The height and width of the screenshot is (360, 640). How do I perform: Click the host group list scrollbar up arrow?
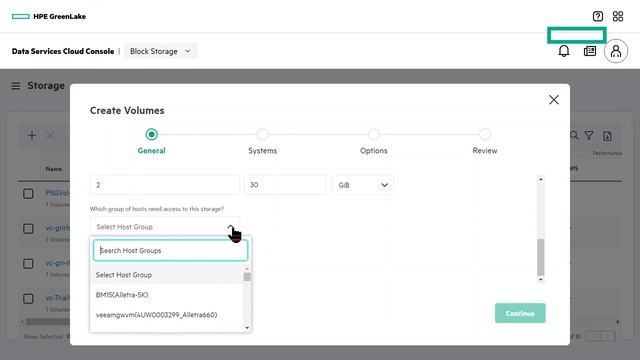[x=247, y=269]
